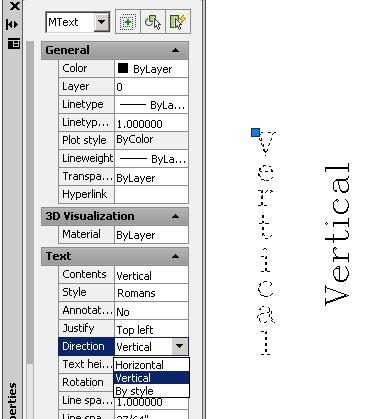Toggle palette auto-hide arrows icon

[x=13, y=24]
